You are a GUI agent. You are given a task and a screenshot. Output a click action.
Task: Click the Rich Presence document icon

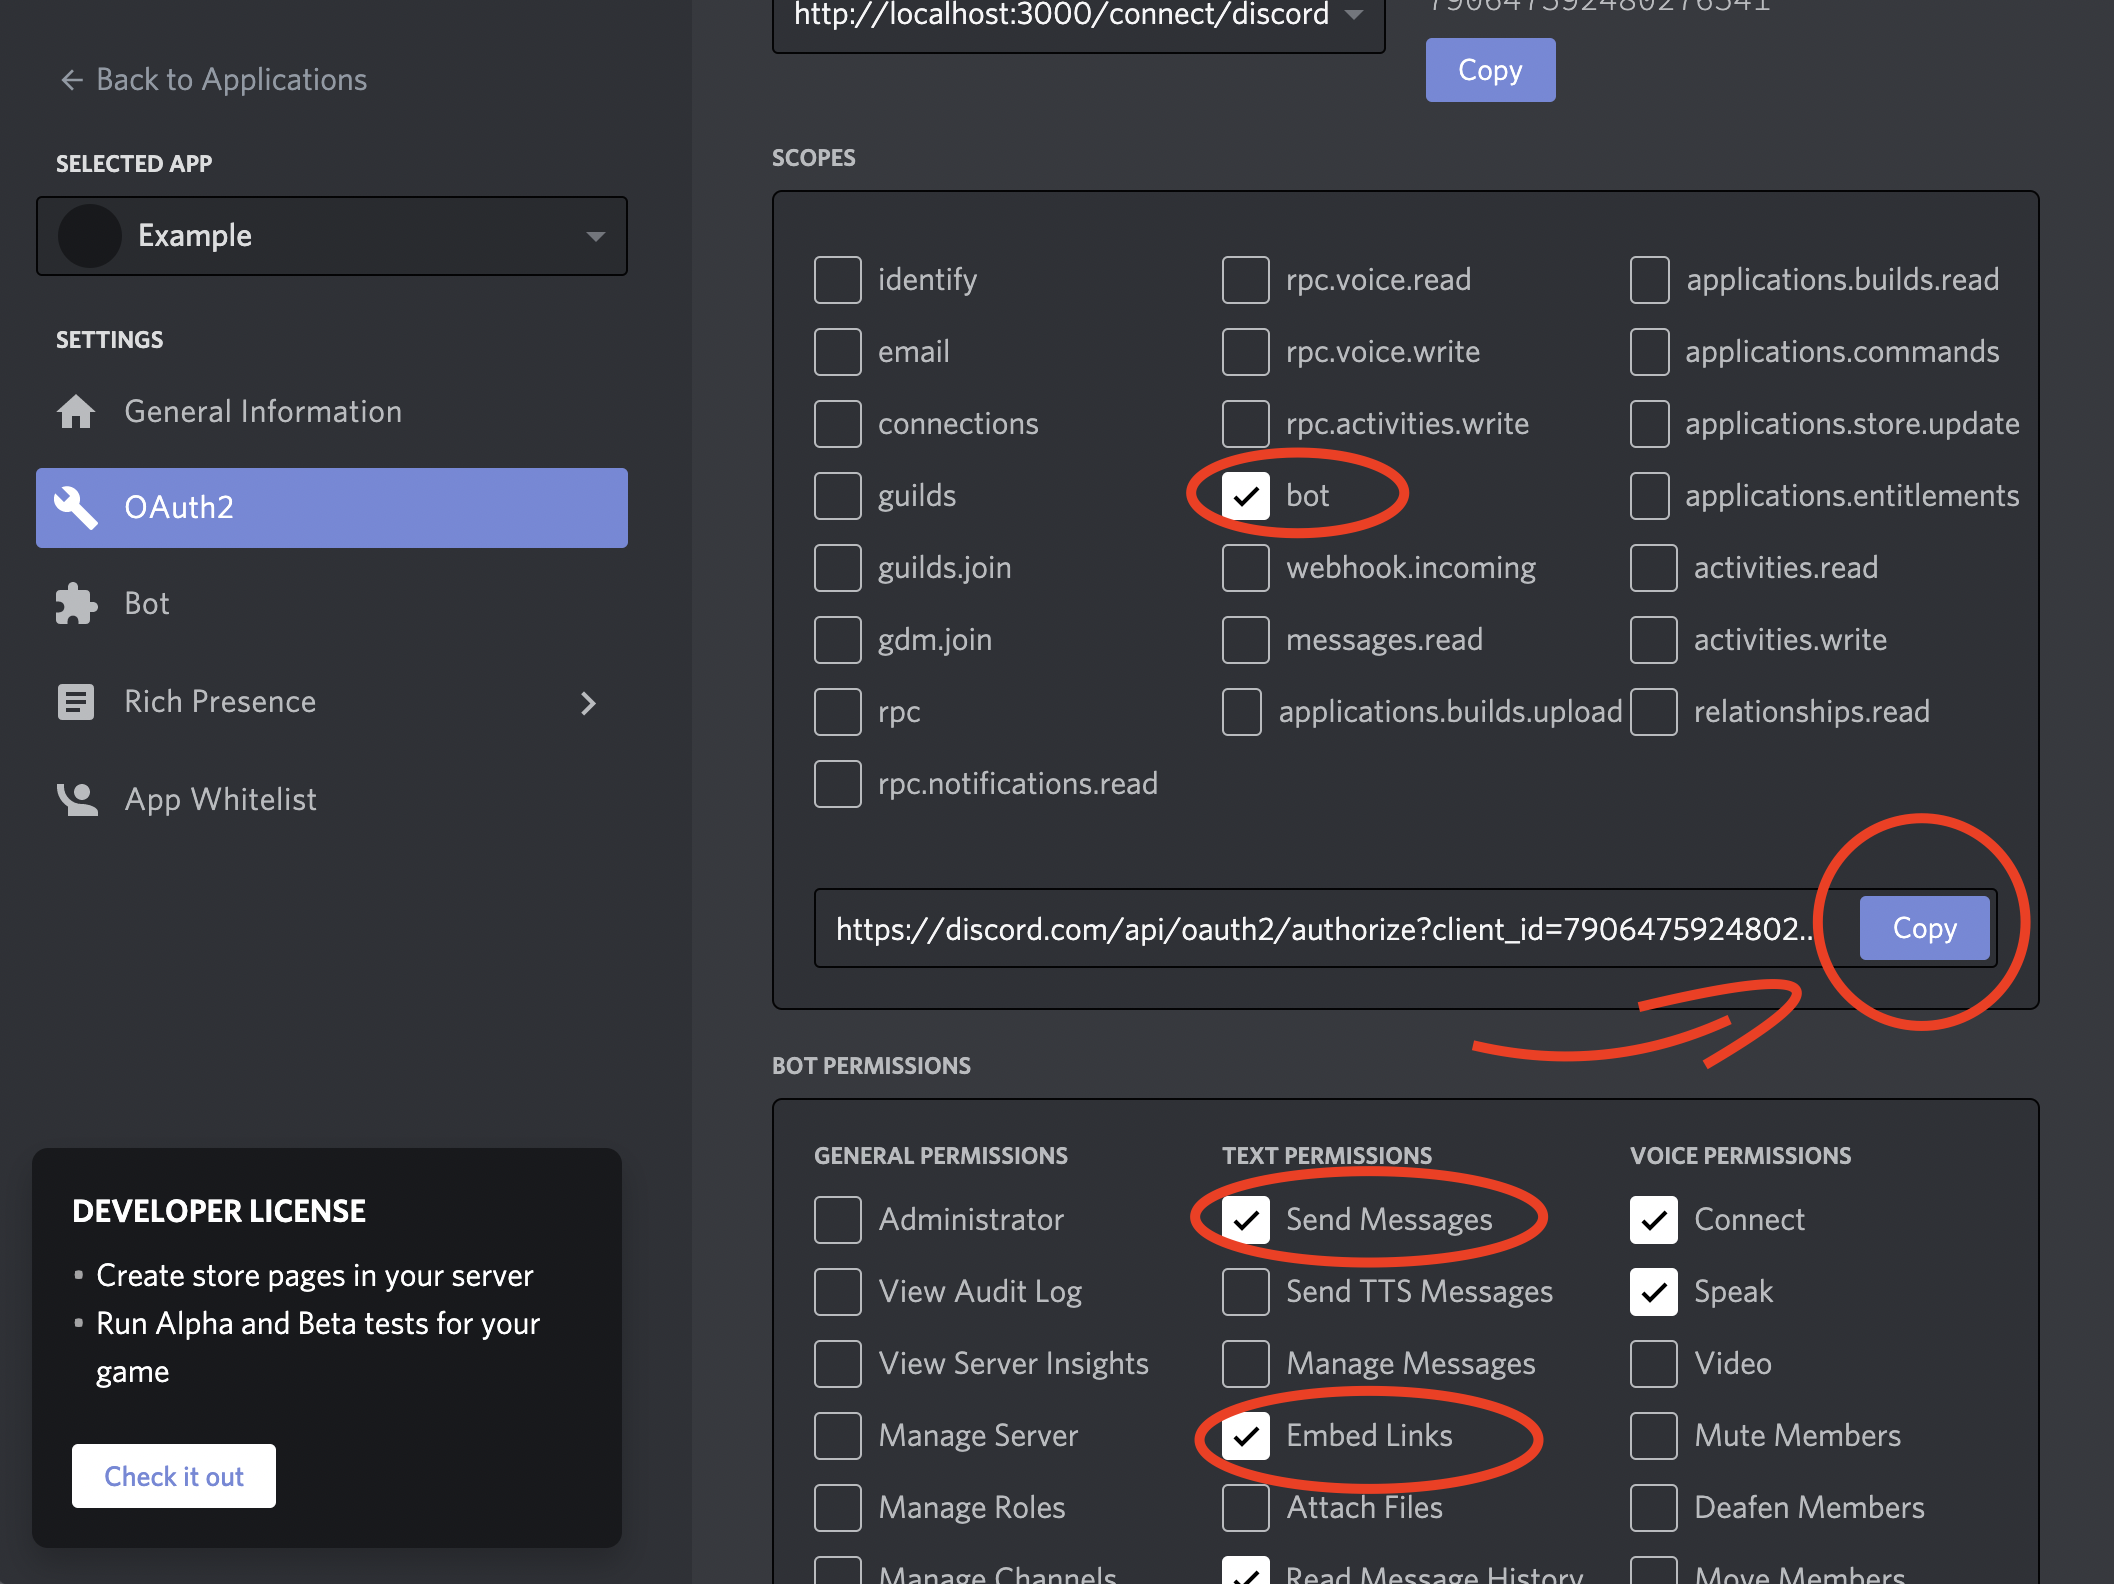click(76, 702)
